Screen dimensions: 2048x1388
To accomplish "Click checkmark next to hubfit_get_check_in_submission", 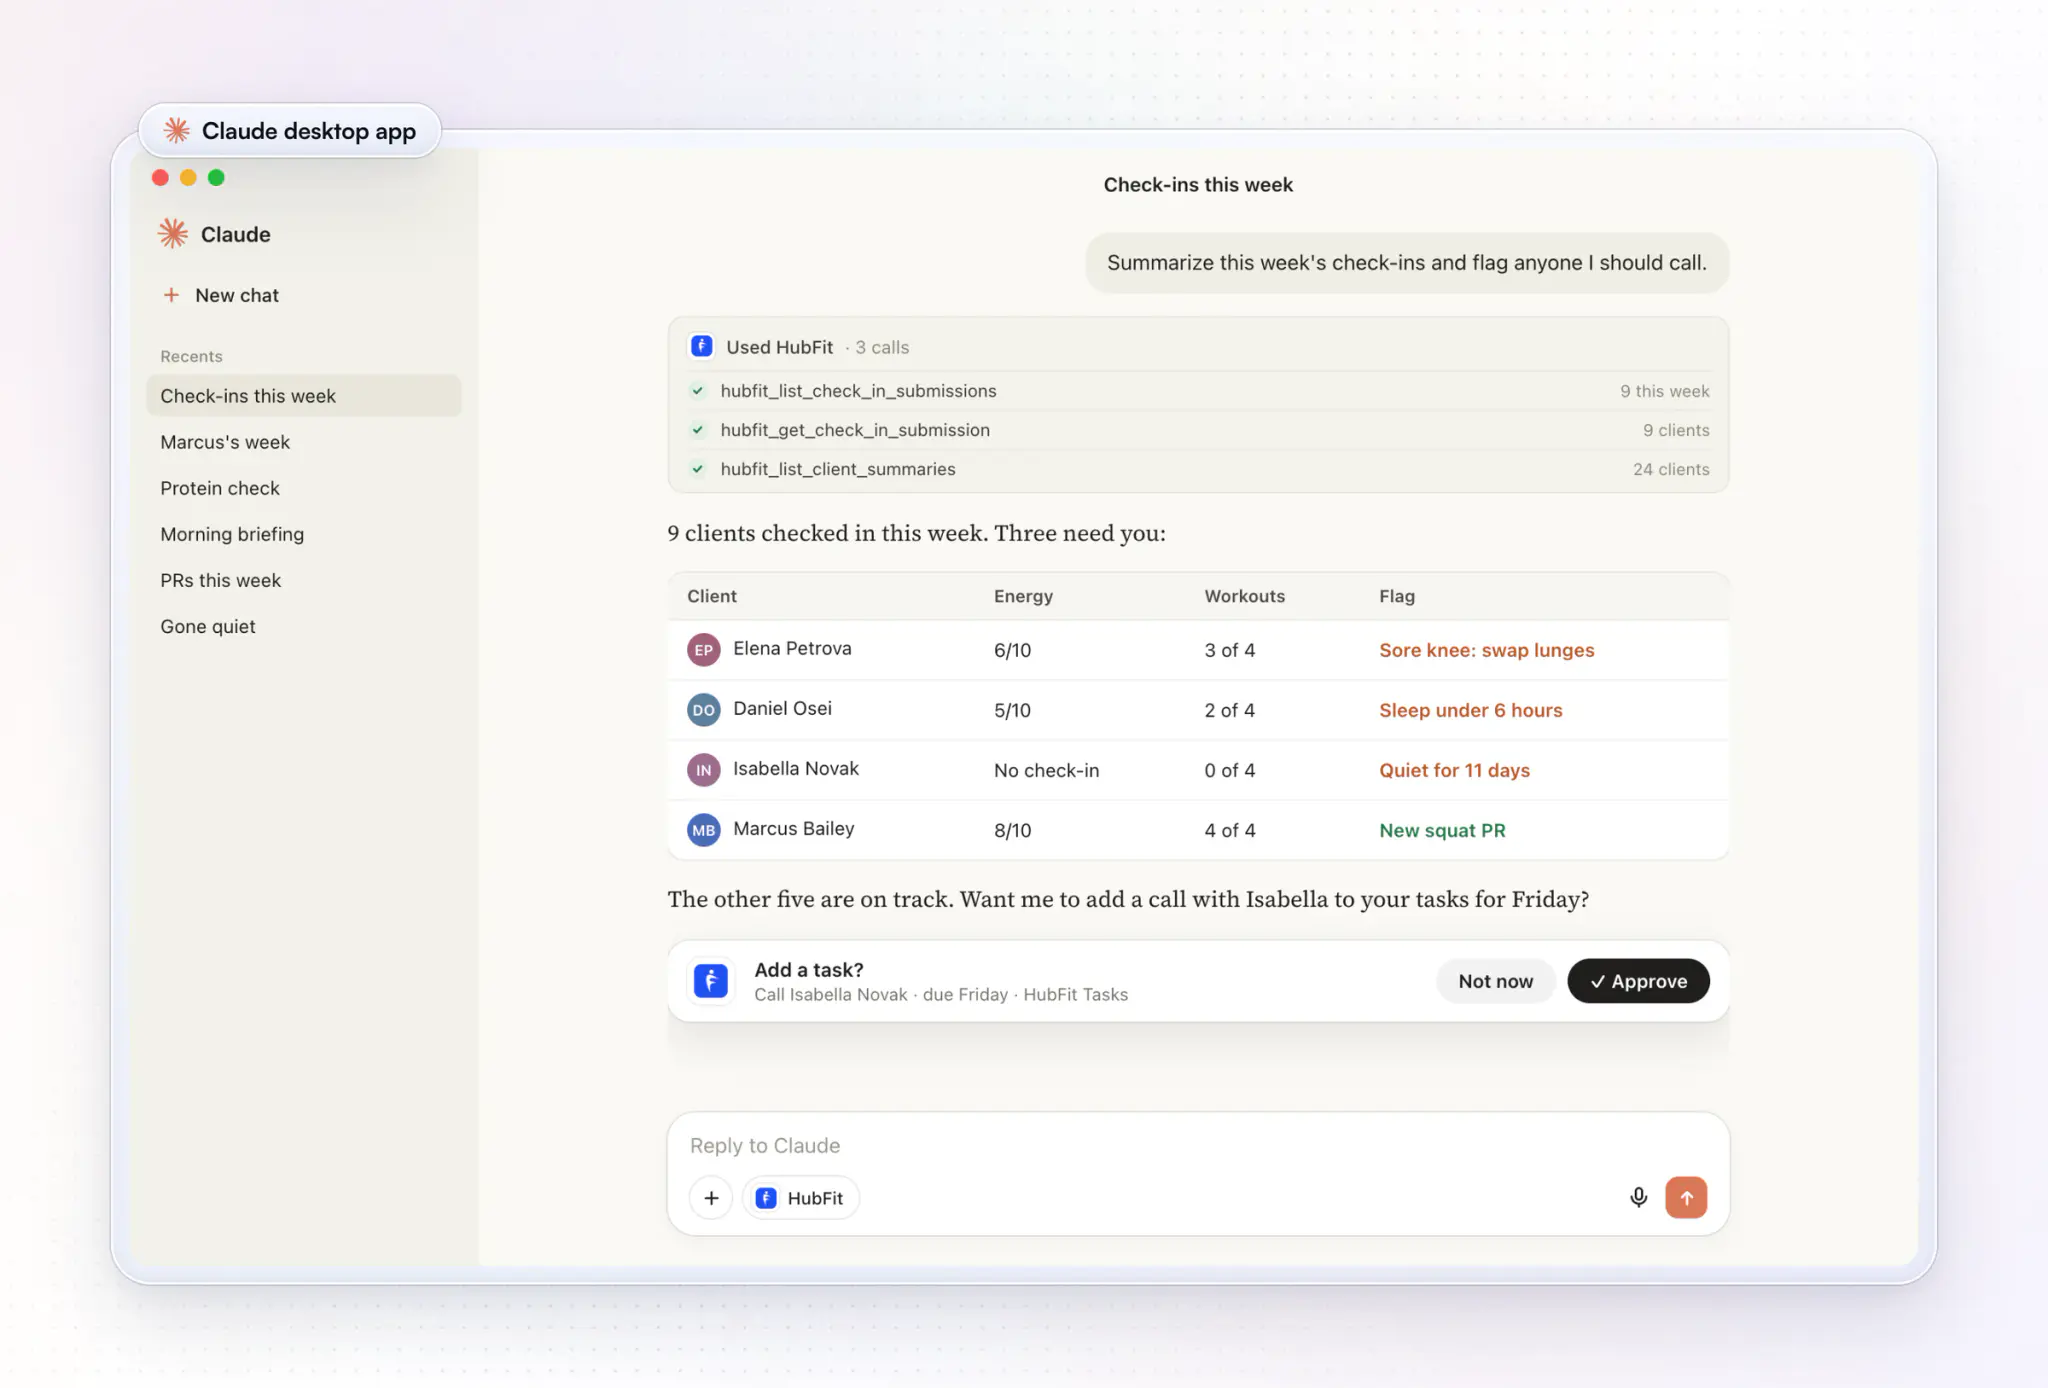I will (698, 430).
